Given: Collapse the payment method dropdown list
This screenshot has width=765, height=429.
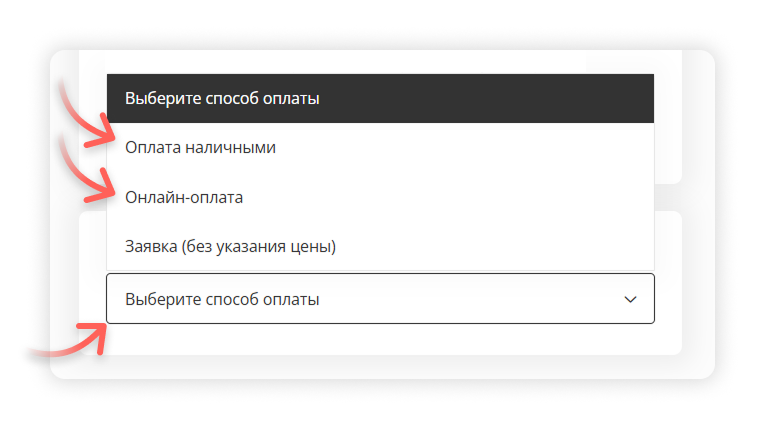Looking at the screenshot, I should (x=630, y=299).
